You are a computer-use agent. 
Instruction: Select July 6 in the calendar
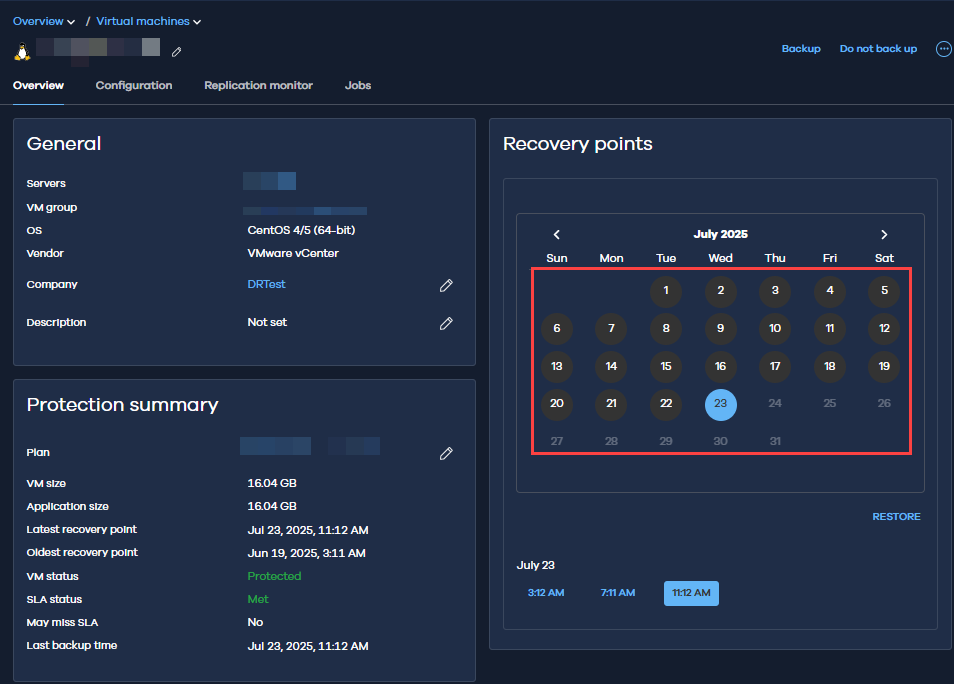click(557, 329)
